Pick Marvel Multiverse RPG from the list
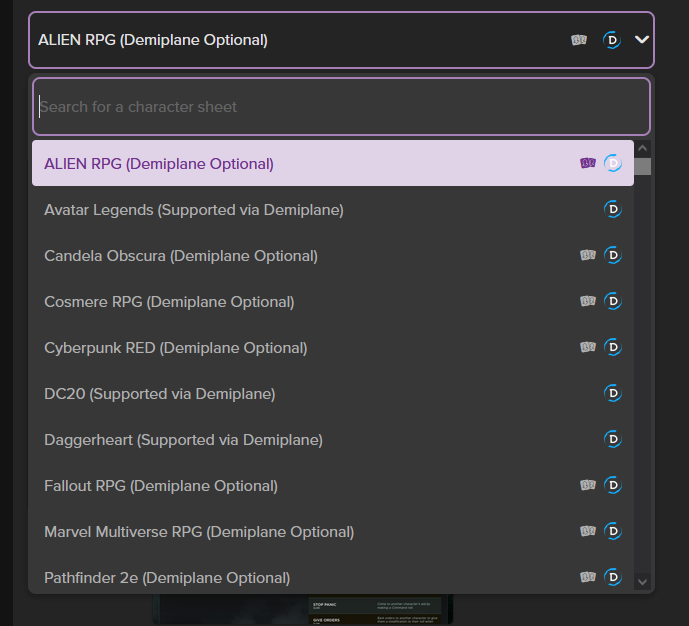Screen dimensions: 689x626 pos(199,532)
